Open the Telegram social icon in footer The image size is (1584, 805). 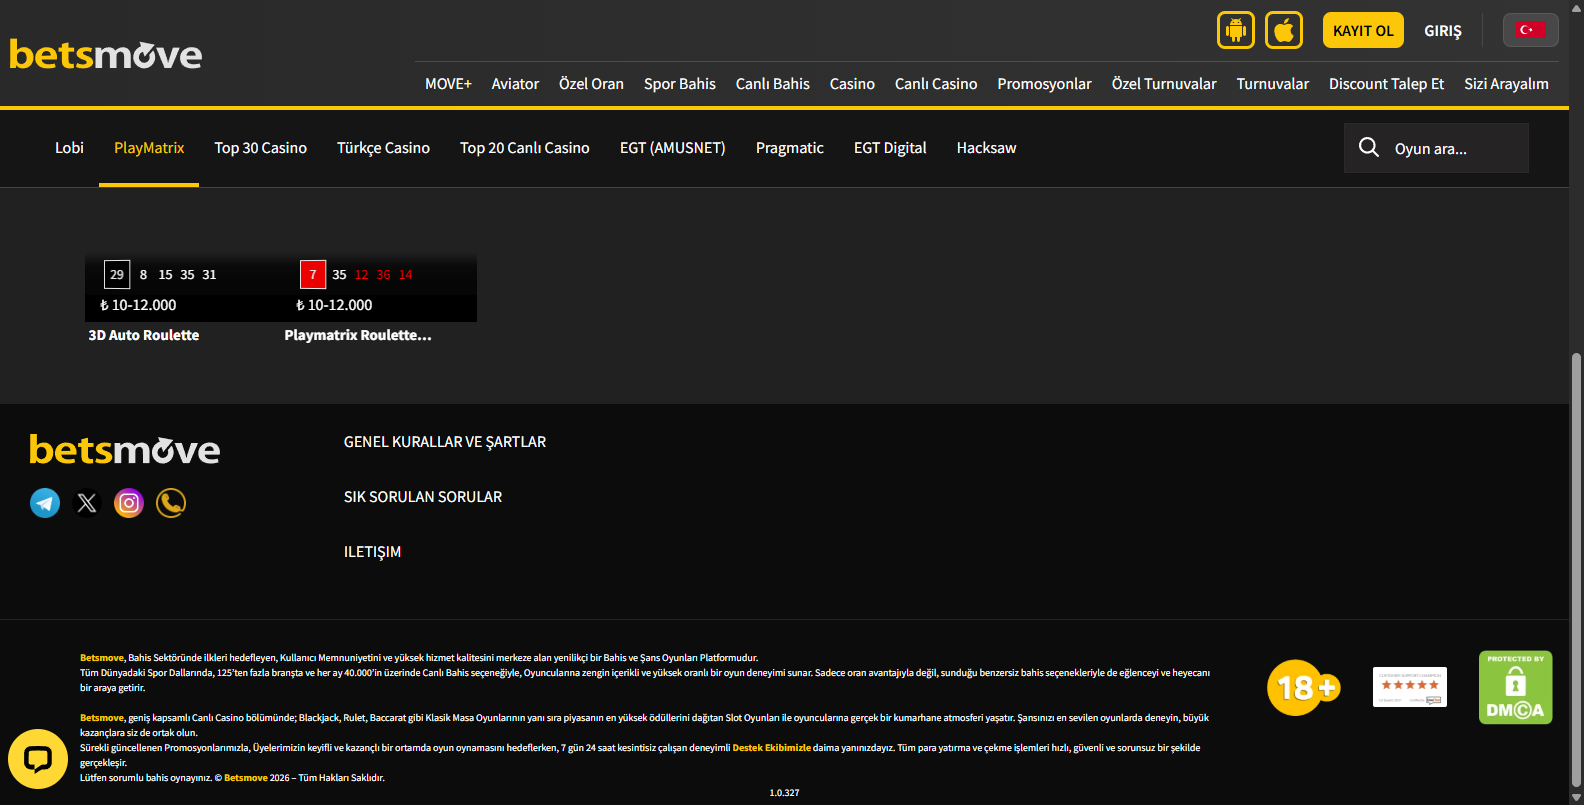45,503
